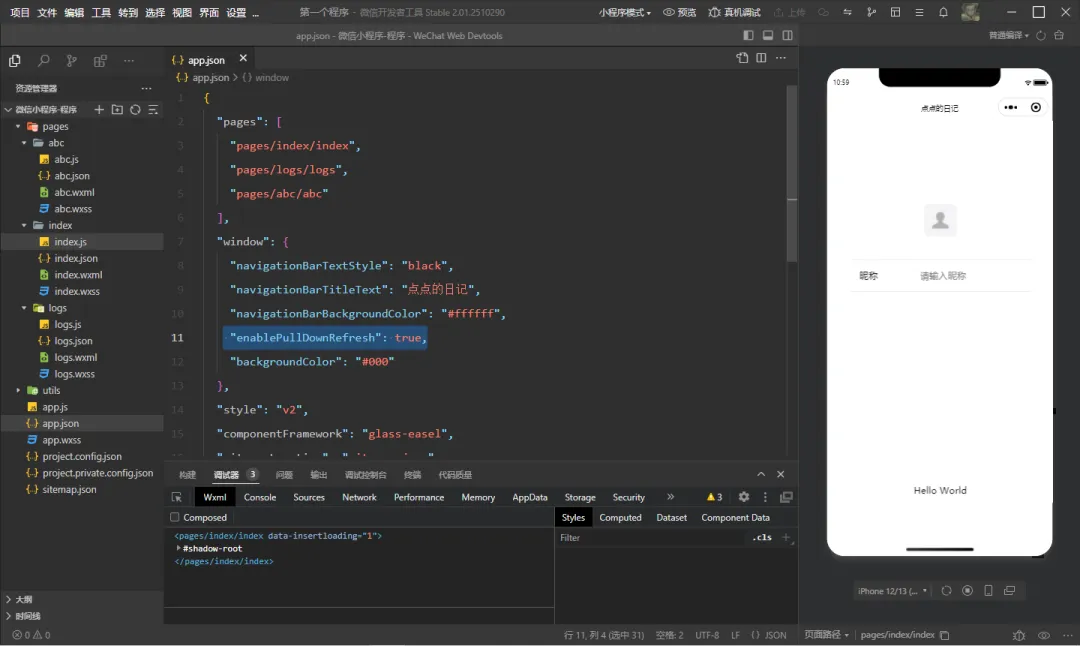Close the app.json editor tab

pos(243,59)
